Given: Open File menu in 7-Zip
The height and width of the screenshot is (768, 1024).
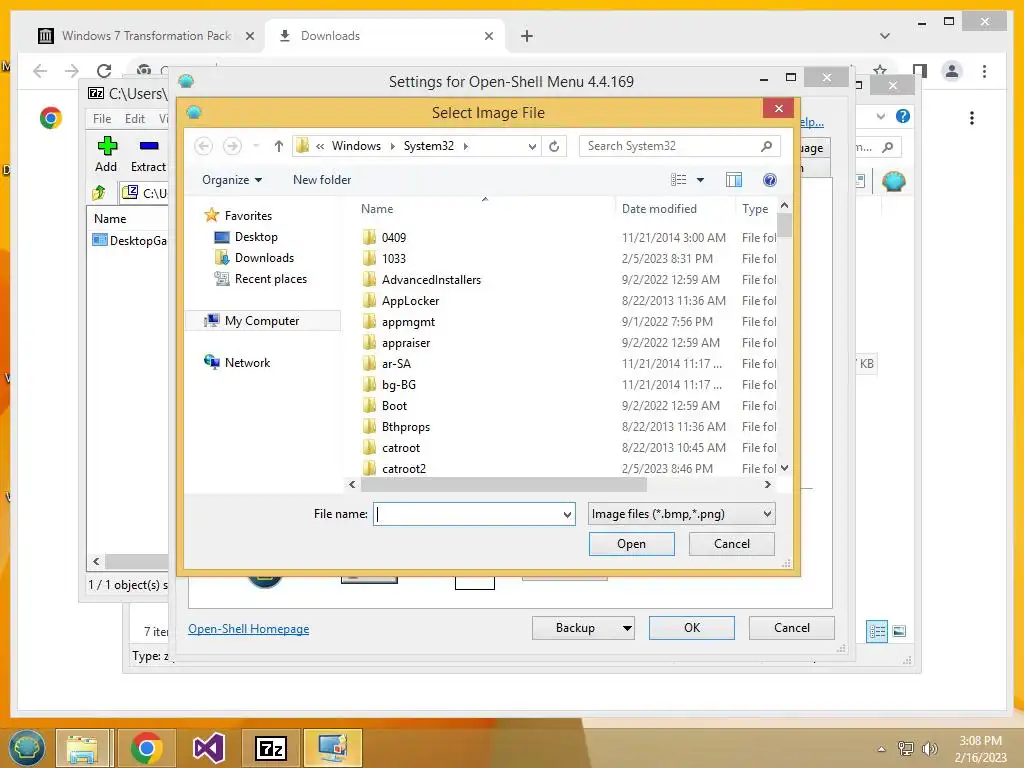Looking at the screenshot, I should [102, 119].
